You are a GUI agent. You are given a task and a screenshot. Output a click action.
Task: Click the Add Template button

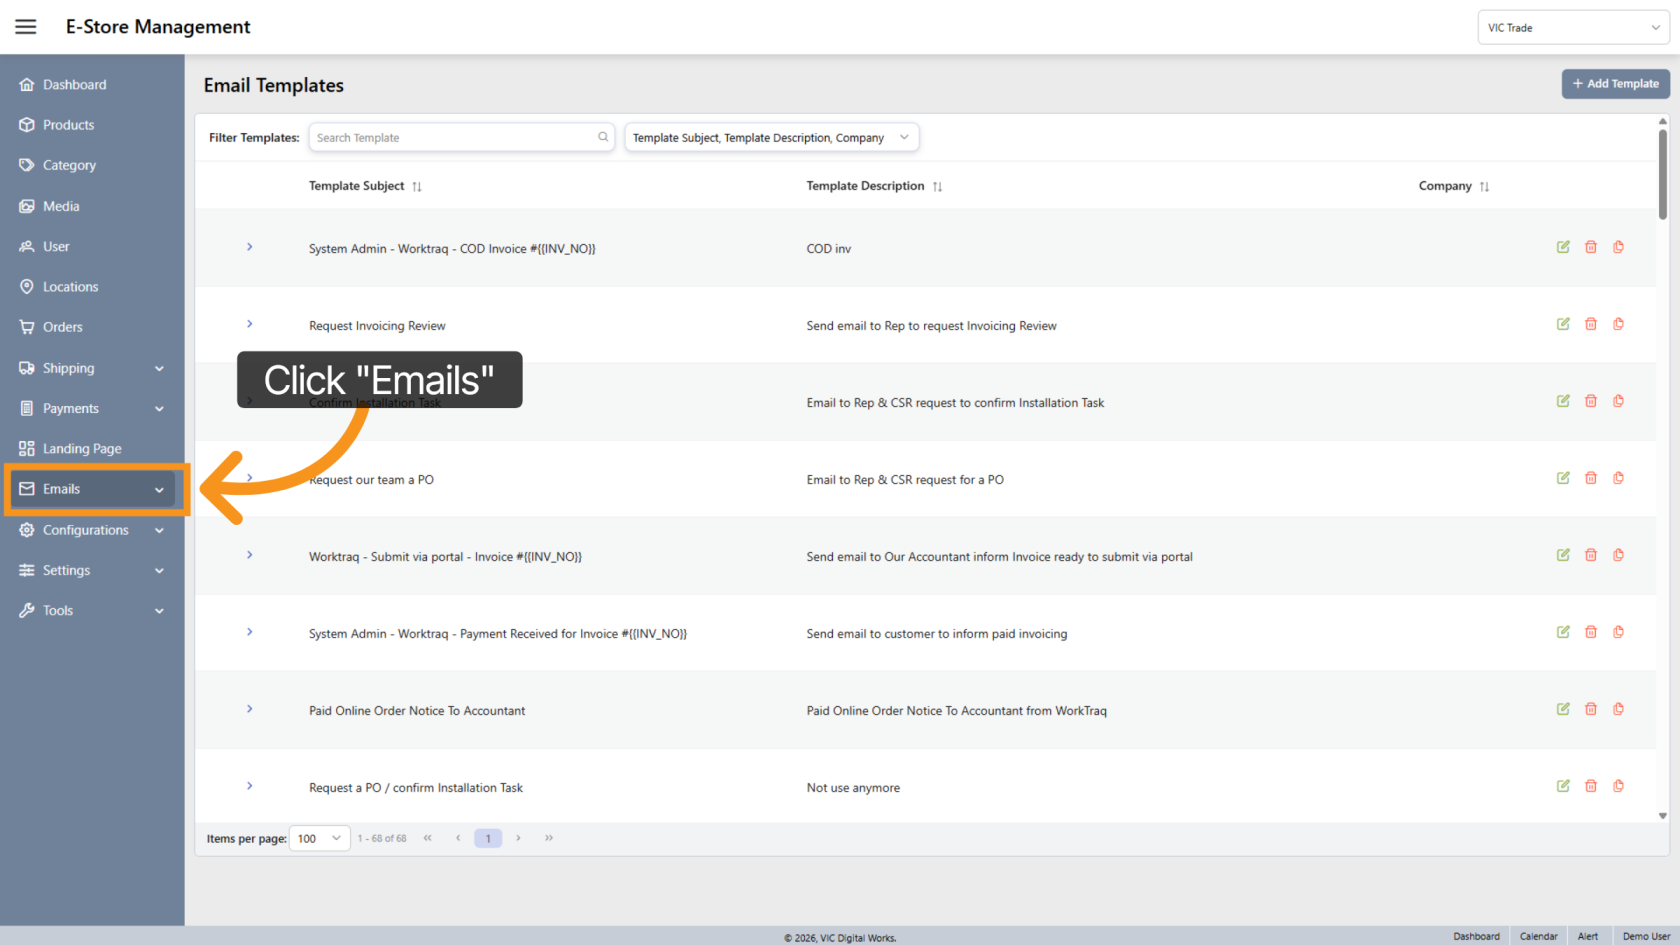(x=1615, y=84)
